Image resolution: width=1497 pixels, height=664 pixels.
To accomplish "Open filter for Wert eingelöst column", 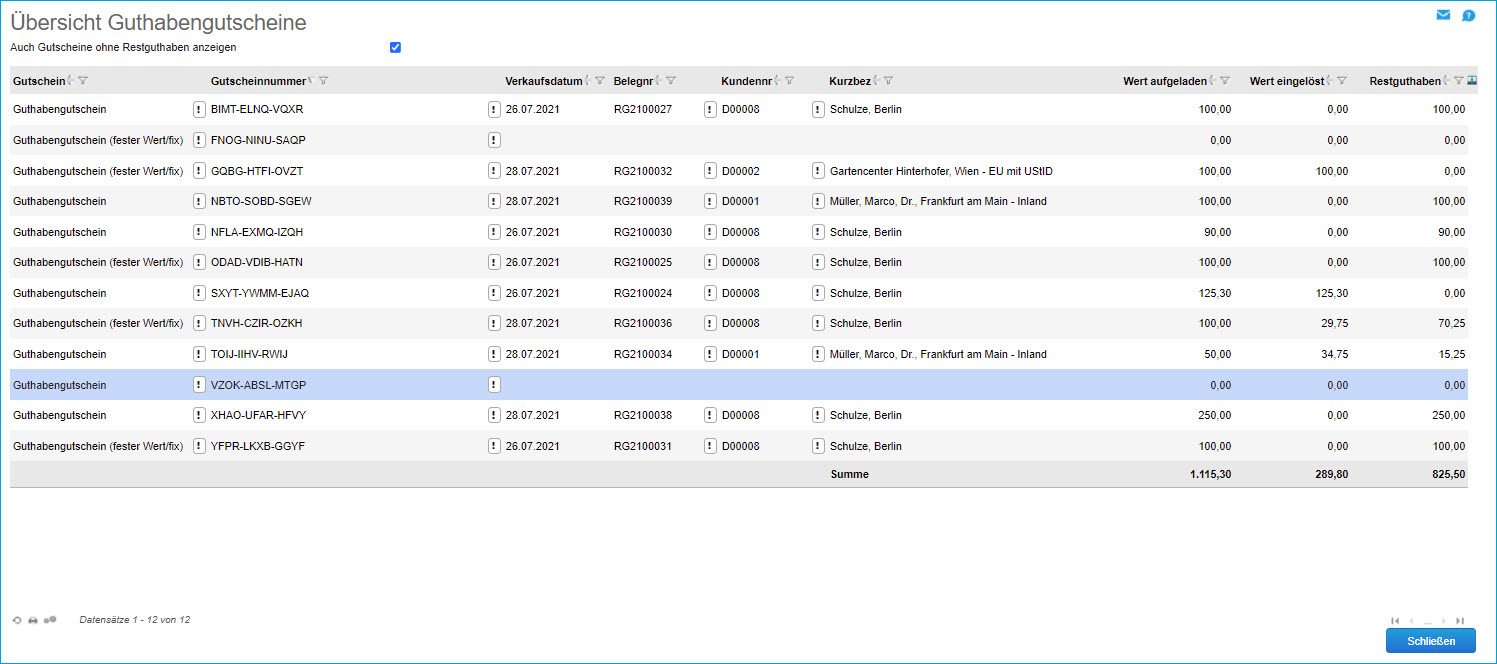I will (1342, 81).
